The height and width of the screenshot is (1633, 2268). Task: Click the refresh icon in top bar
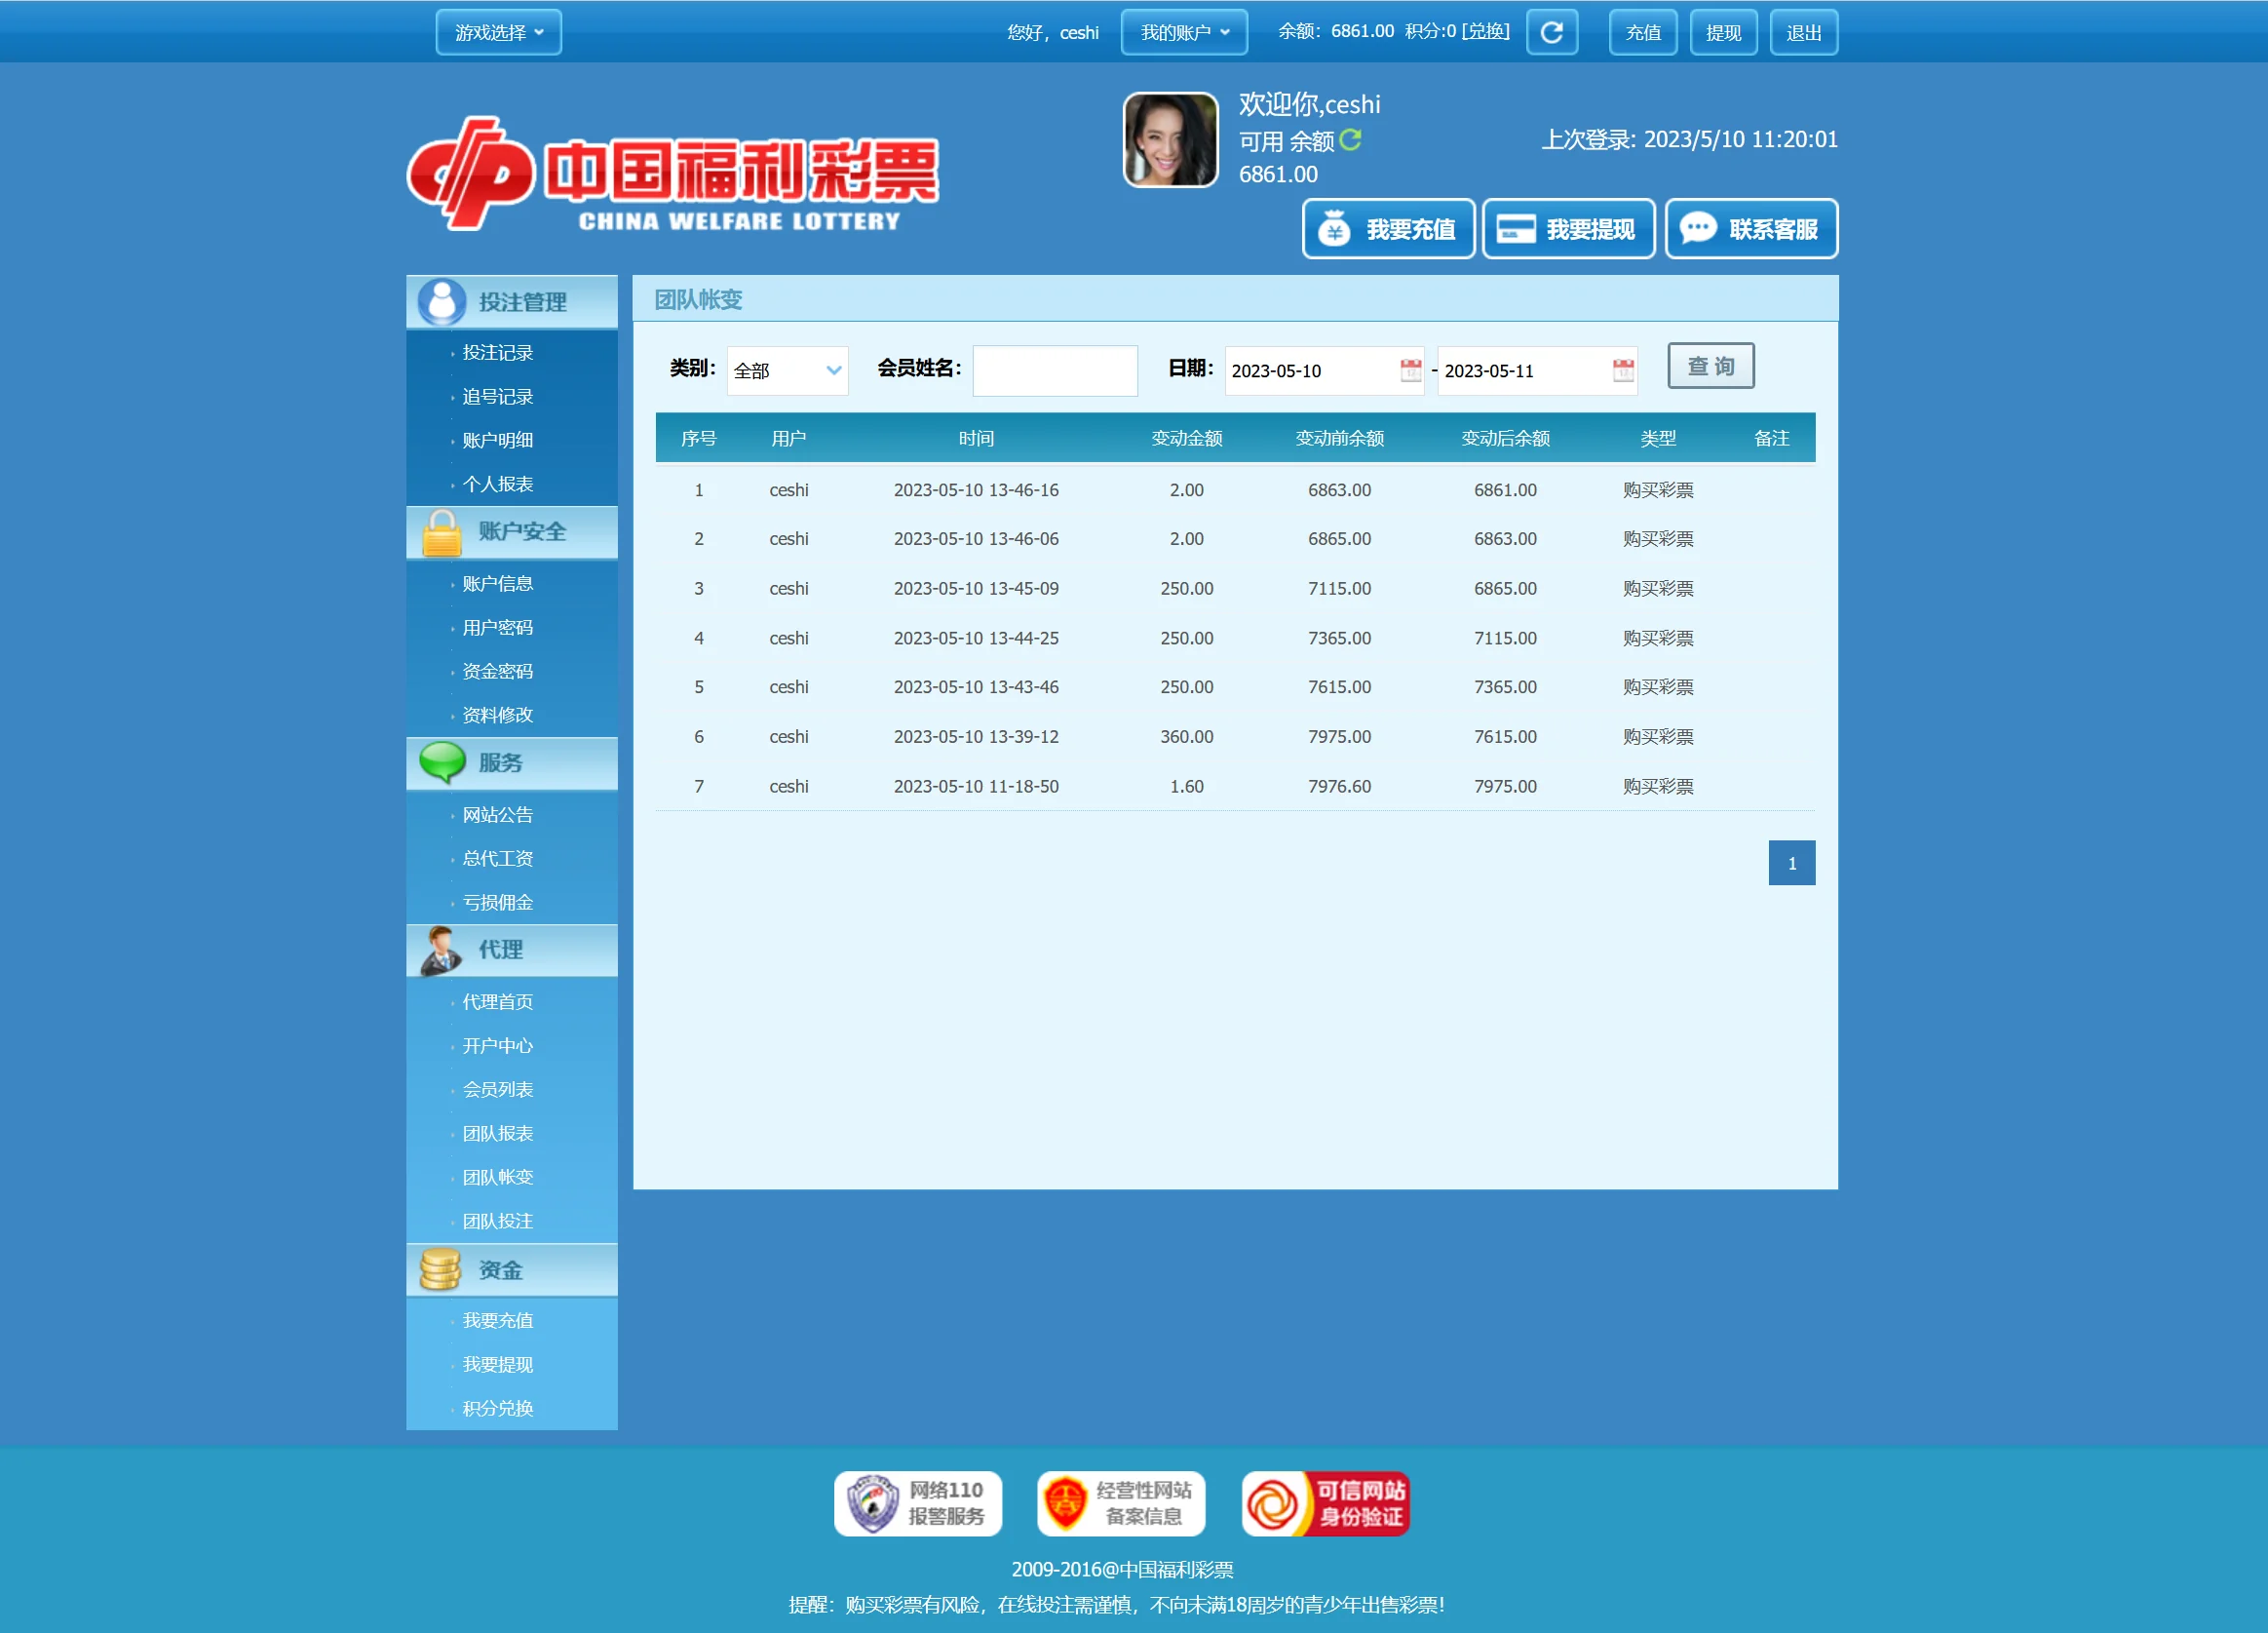tap(1551, 32)
